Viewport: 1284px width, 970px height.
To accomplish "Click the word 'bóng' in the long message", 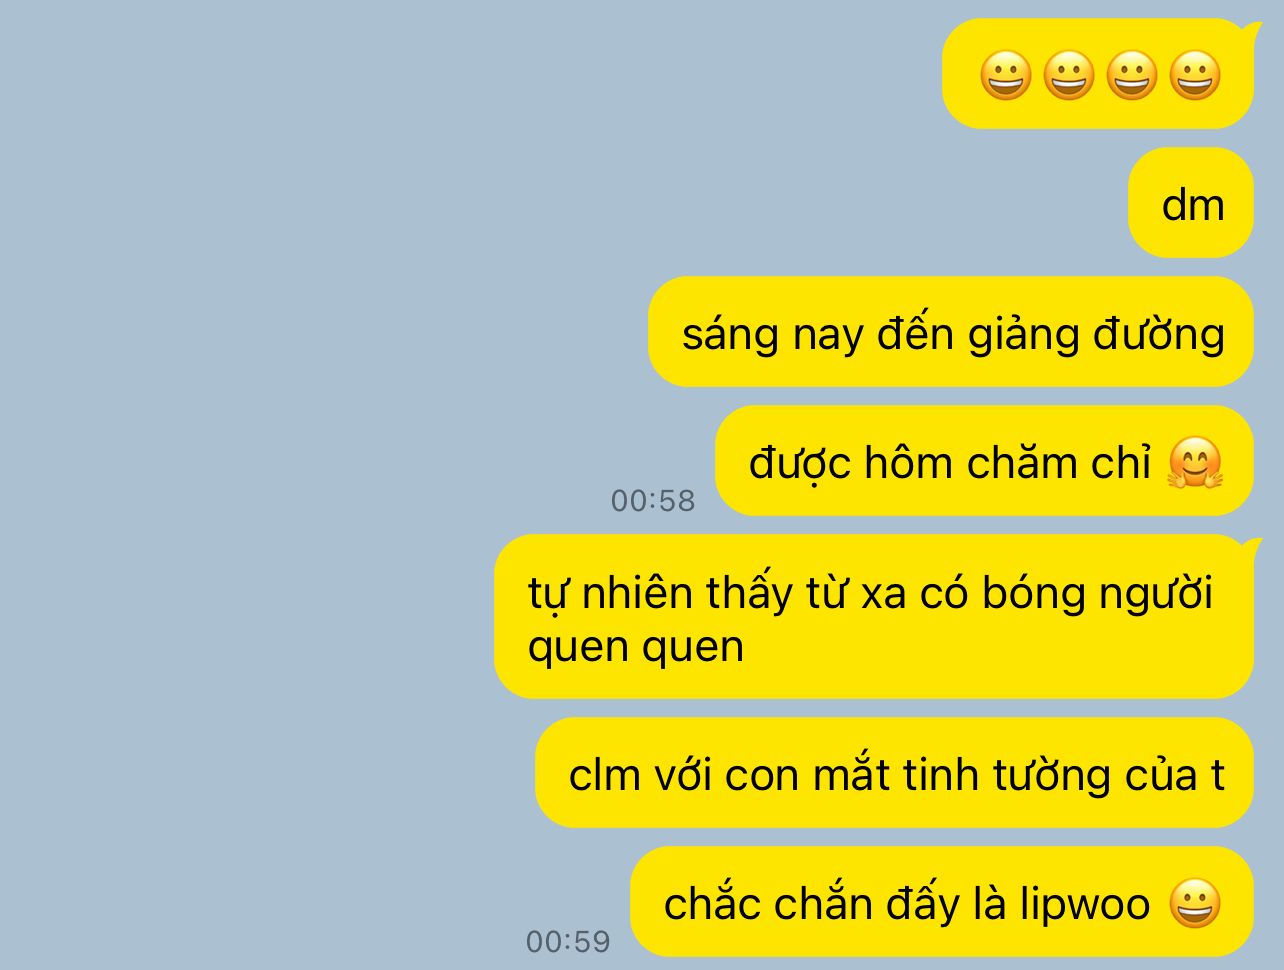I will pyautogui.click(x=1034, y=595).
